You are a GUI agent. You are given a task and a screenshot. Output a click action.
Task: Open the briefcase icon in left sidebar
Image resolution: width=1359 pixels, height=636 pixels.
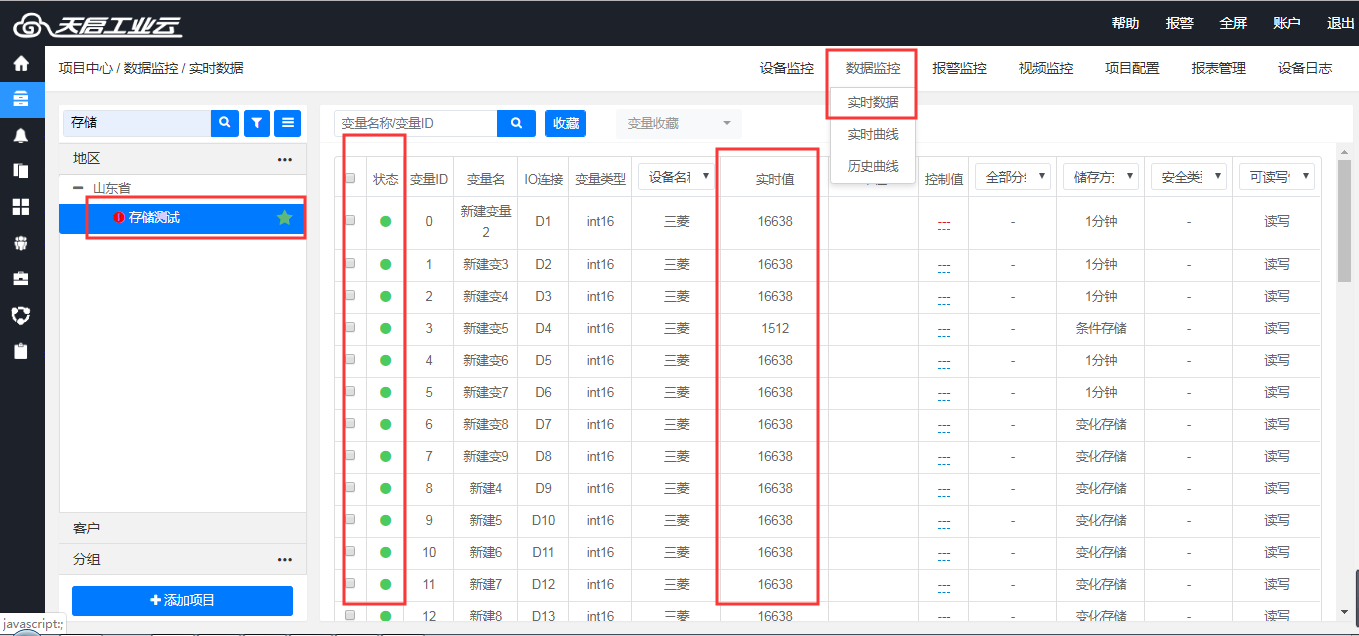(x=21, y=278)
